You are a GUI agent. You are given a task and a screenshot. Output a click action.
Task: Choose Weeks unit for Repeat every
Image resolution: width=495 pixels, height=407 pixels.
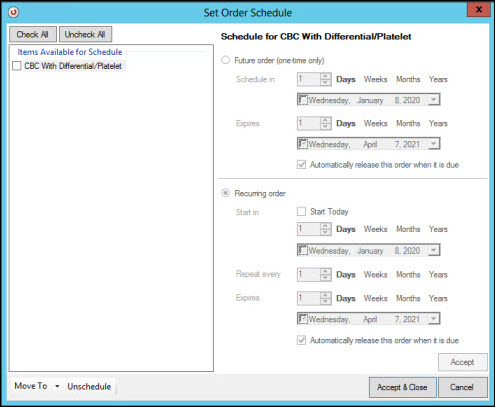(x=375, y=274)
